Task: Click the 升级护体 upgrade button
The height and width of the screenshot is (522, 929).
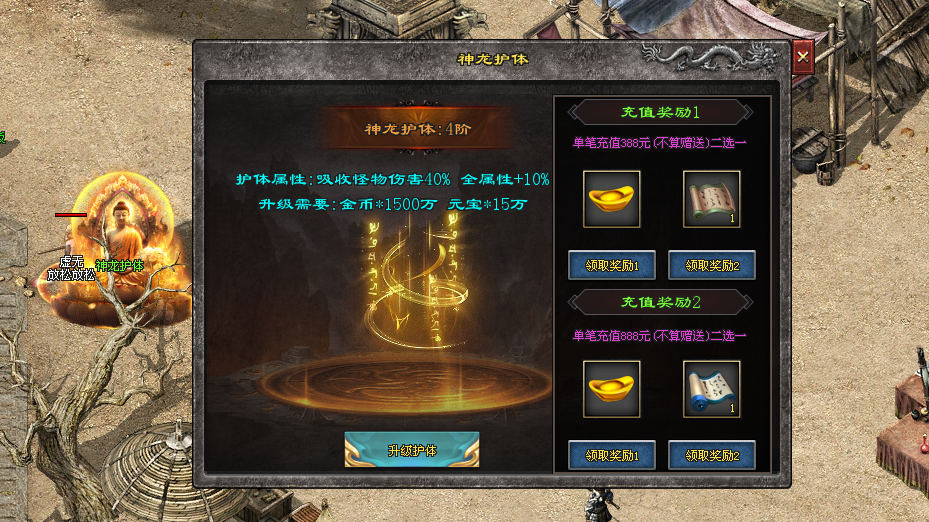Action: click(412, 450)
